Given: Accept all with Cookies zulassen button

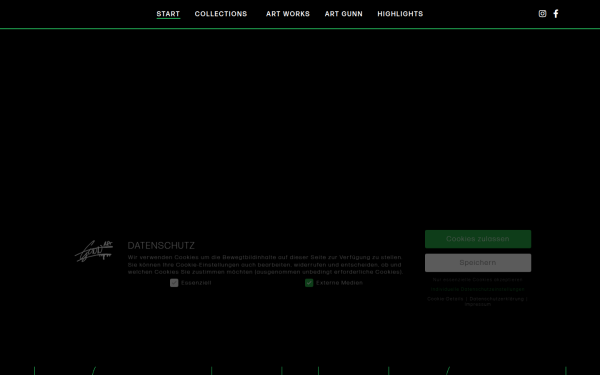Looking at the screenshot, I should coord(478,239).
